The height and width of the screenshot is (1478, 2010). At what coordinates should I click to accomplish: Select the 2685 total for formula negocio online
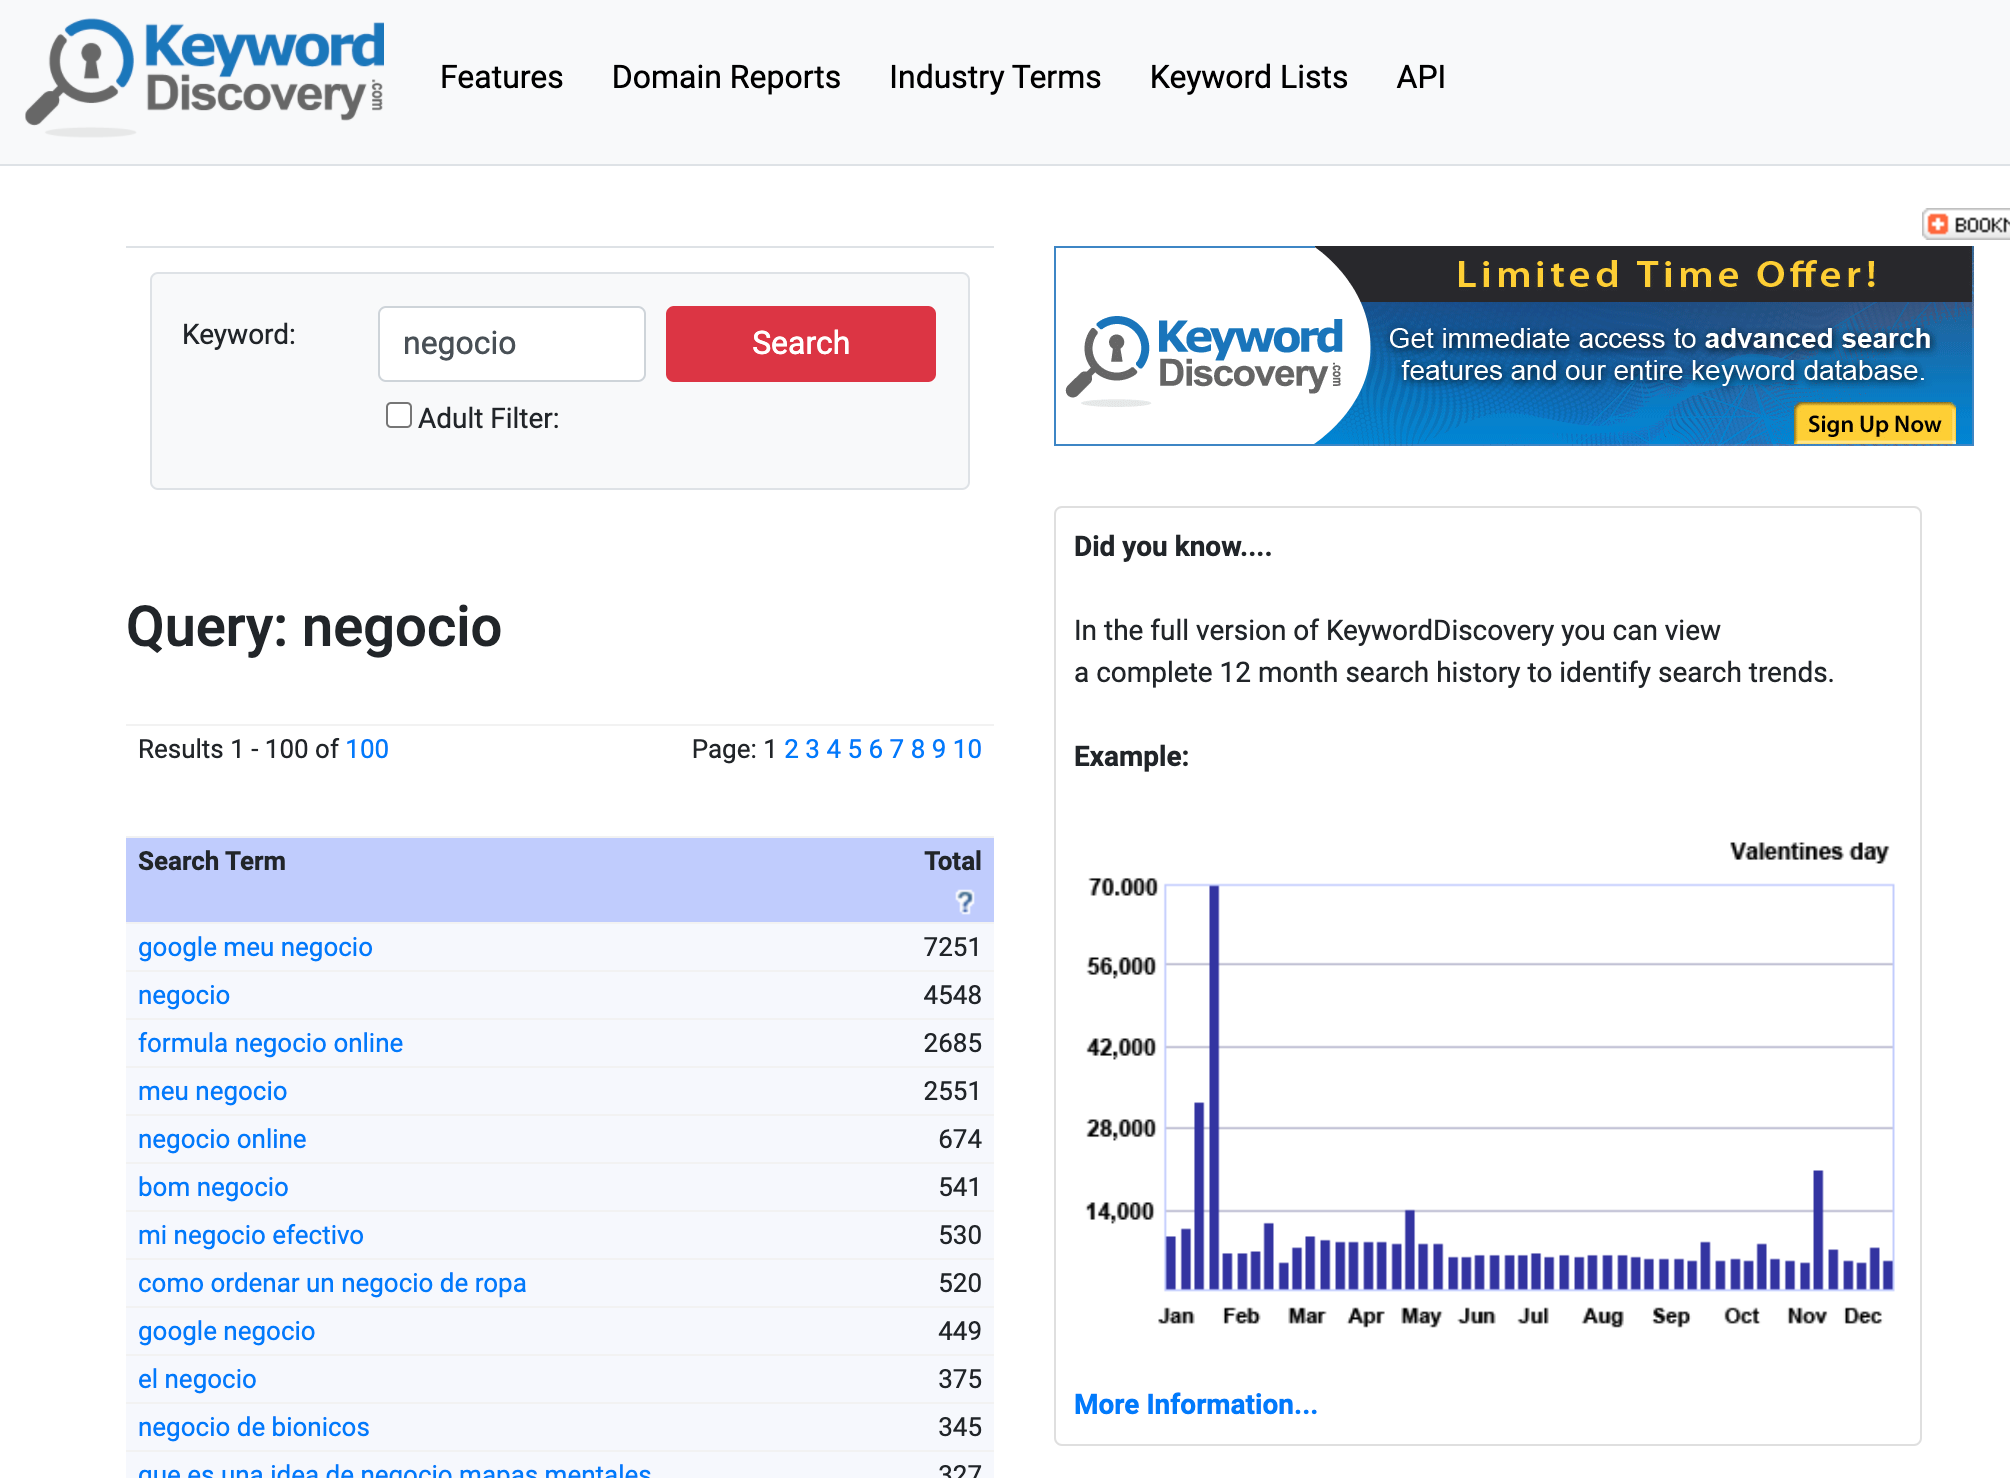[x=952, y=1043]
